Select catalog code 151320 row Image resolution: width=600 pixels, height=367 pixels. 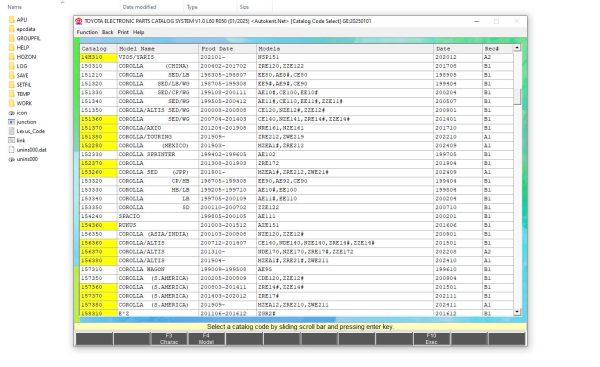coord(297,84)
